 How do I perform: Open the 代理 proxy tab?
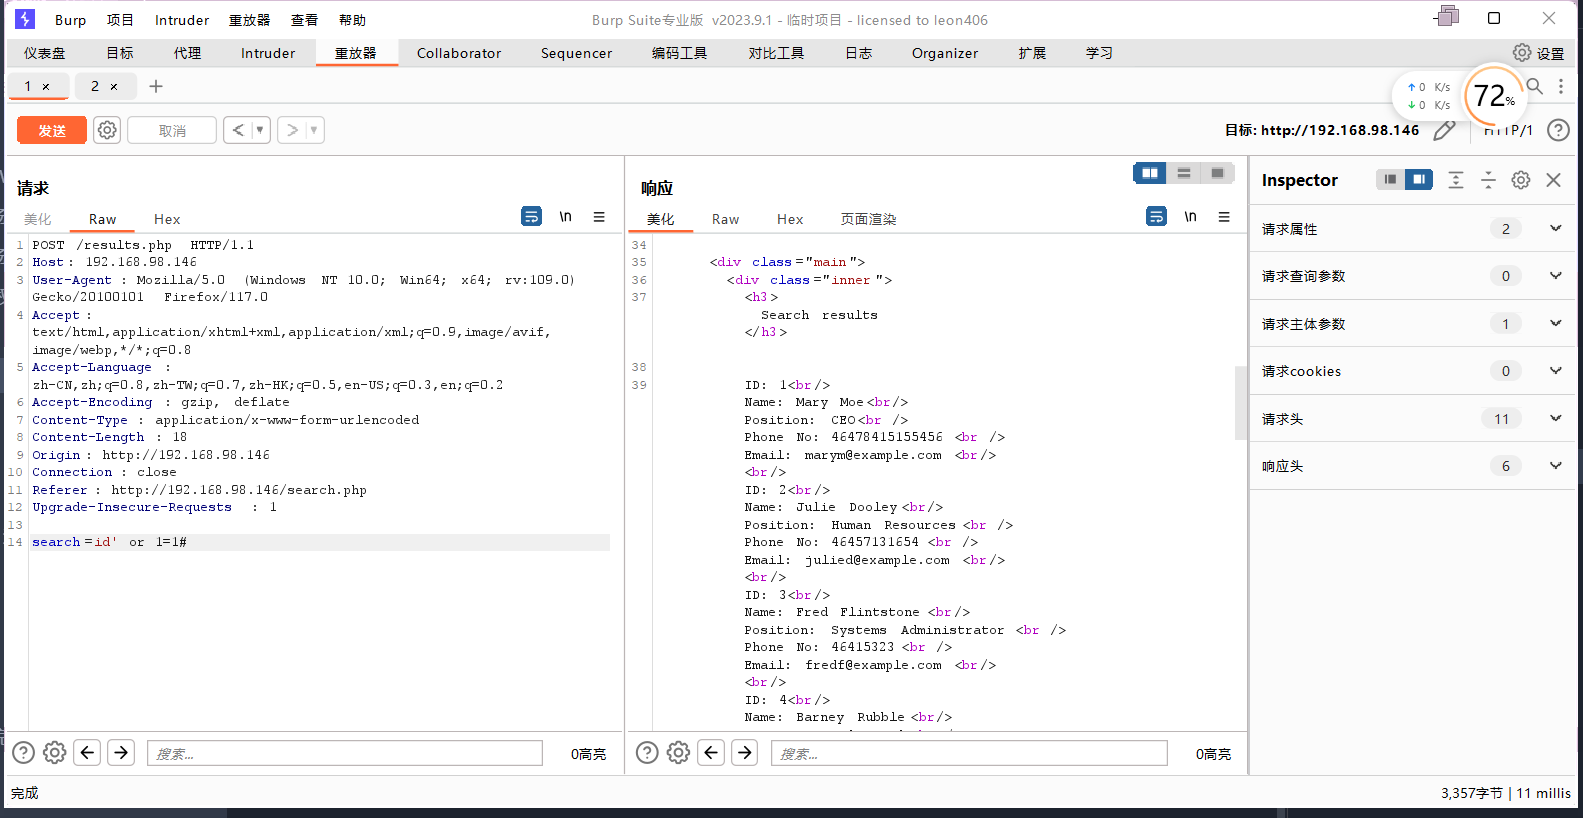(187, 53)
